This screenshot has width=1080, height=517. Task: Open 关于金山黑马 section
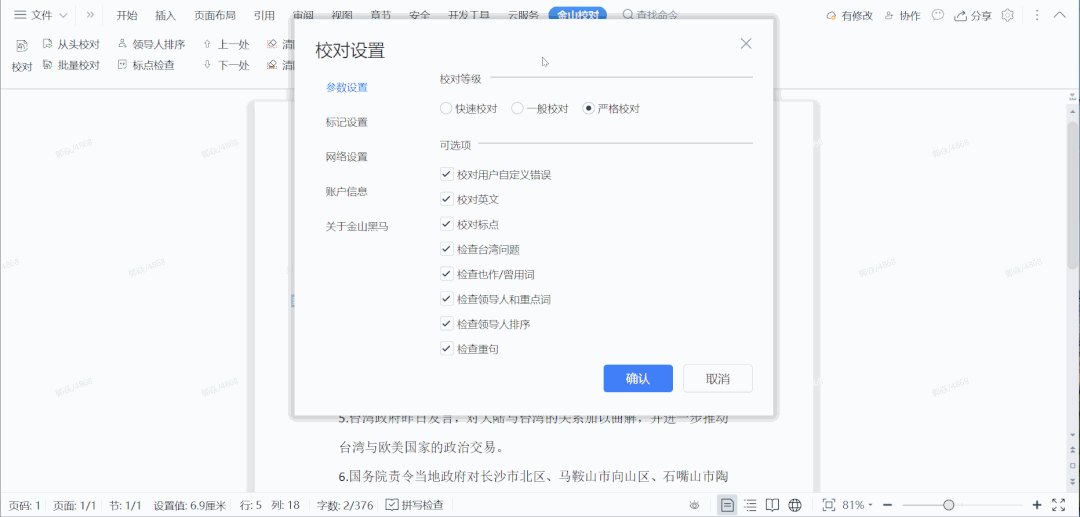tap(357, 226)
